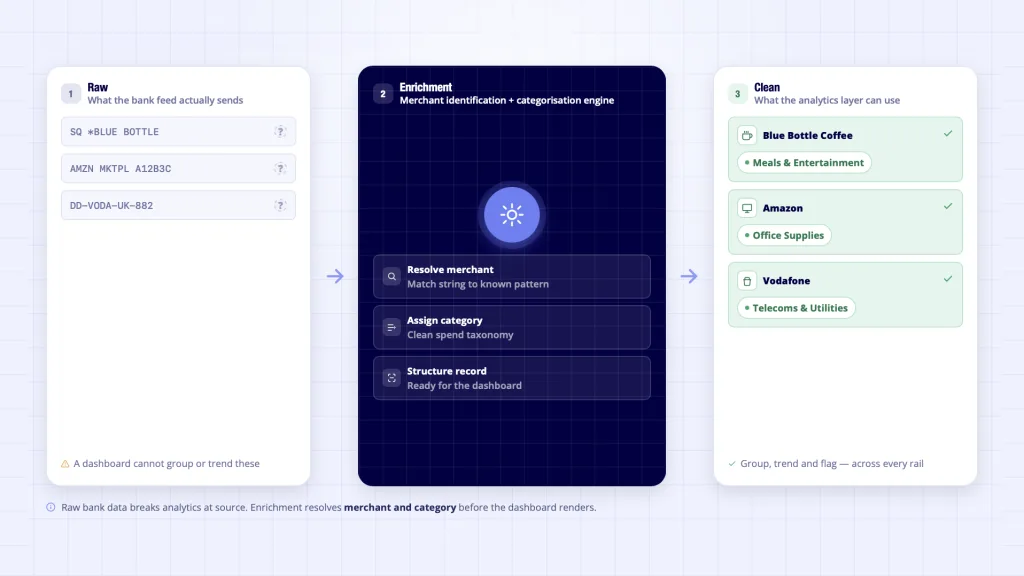
Task: Click the Meals & Entertainment category tag
Action: [804, 163]
